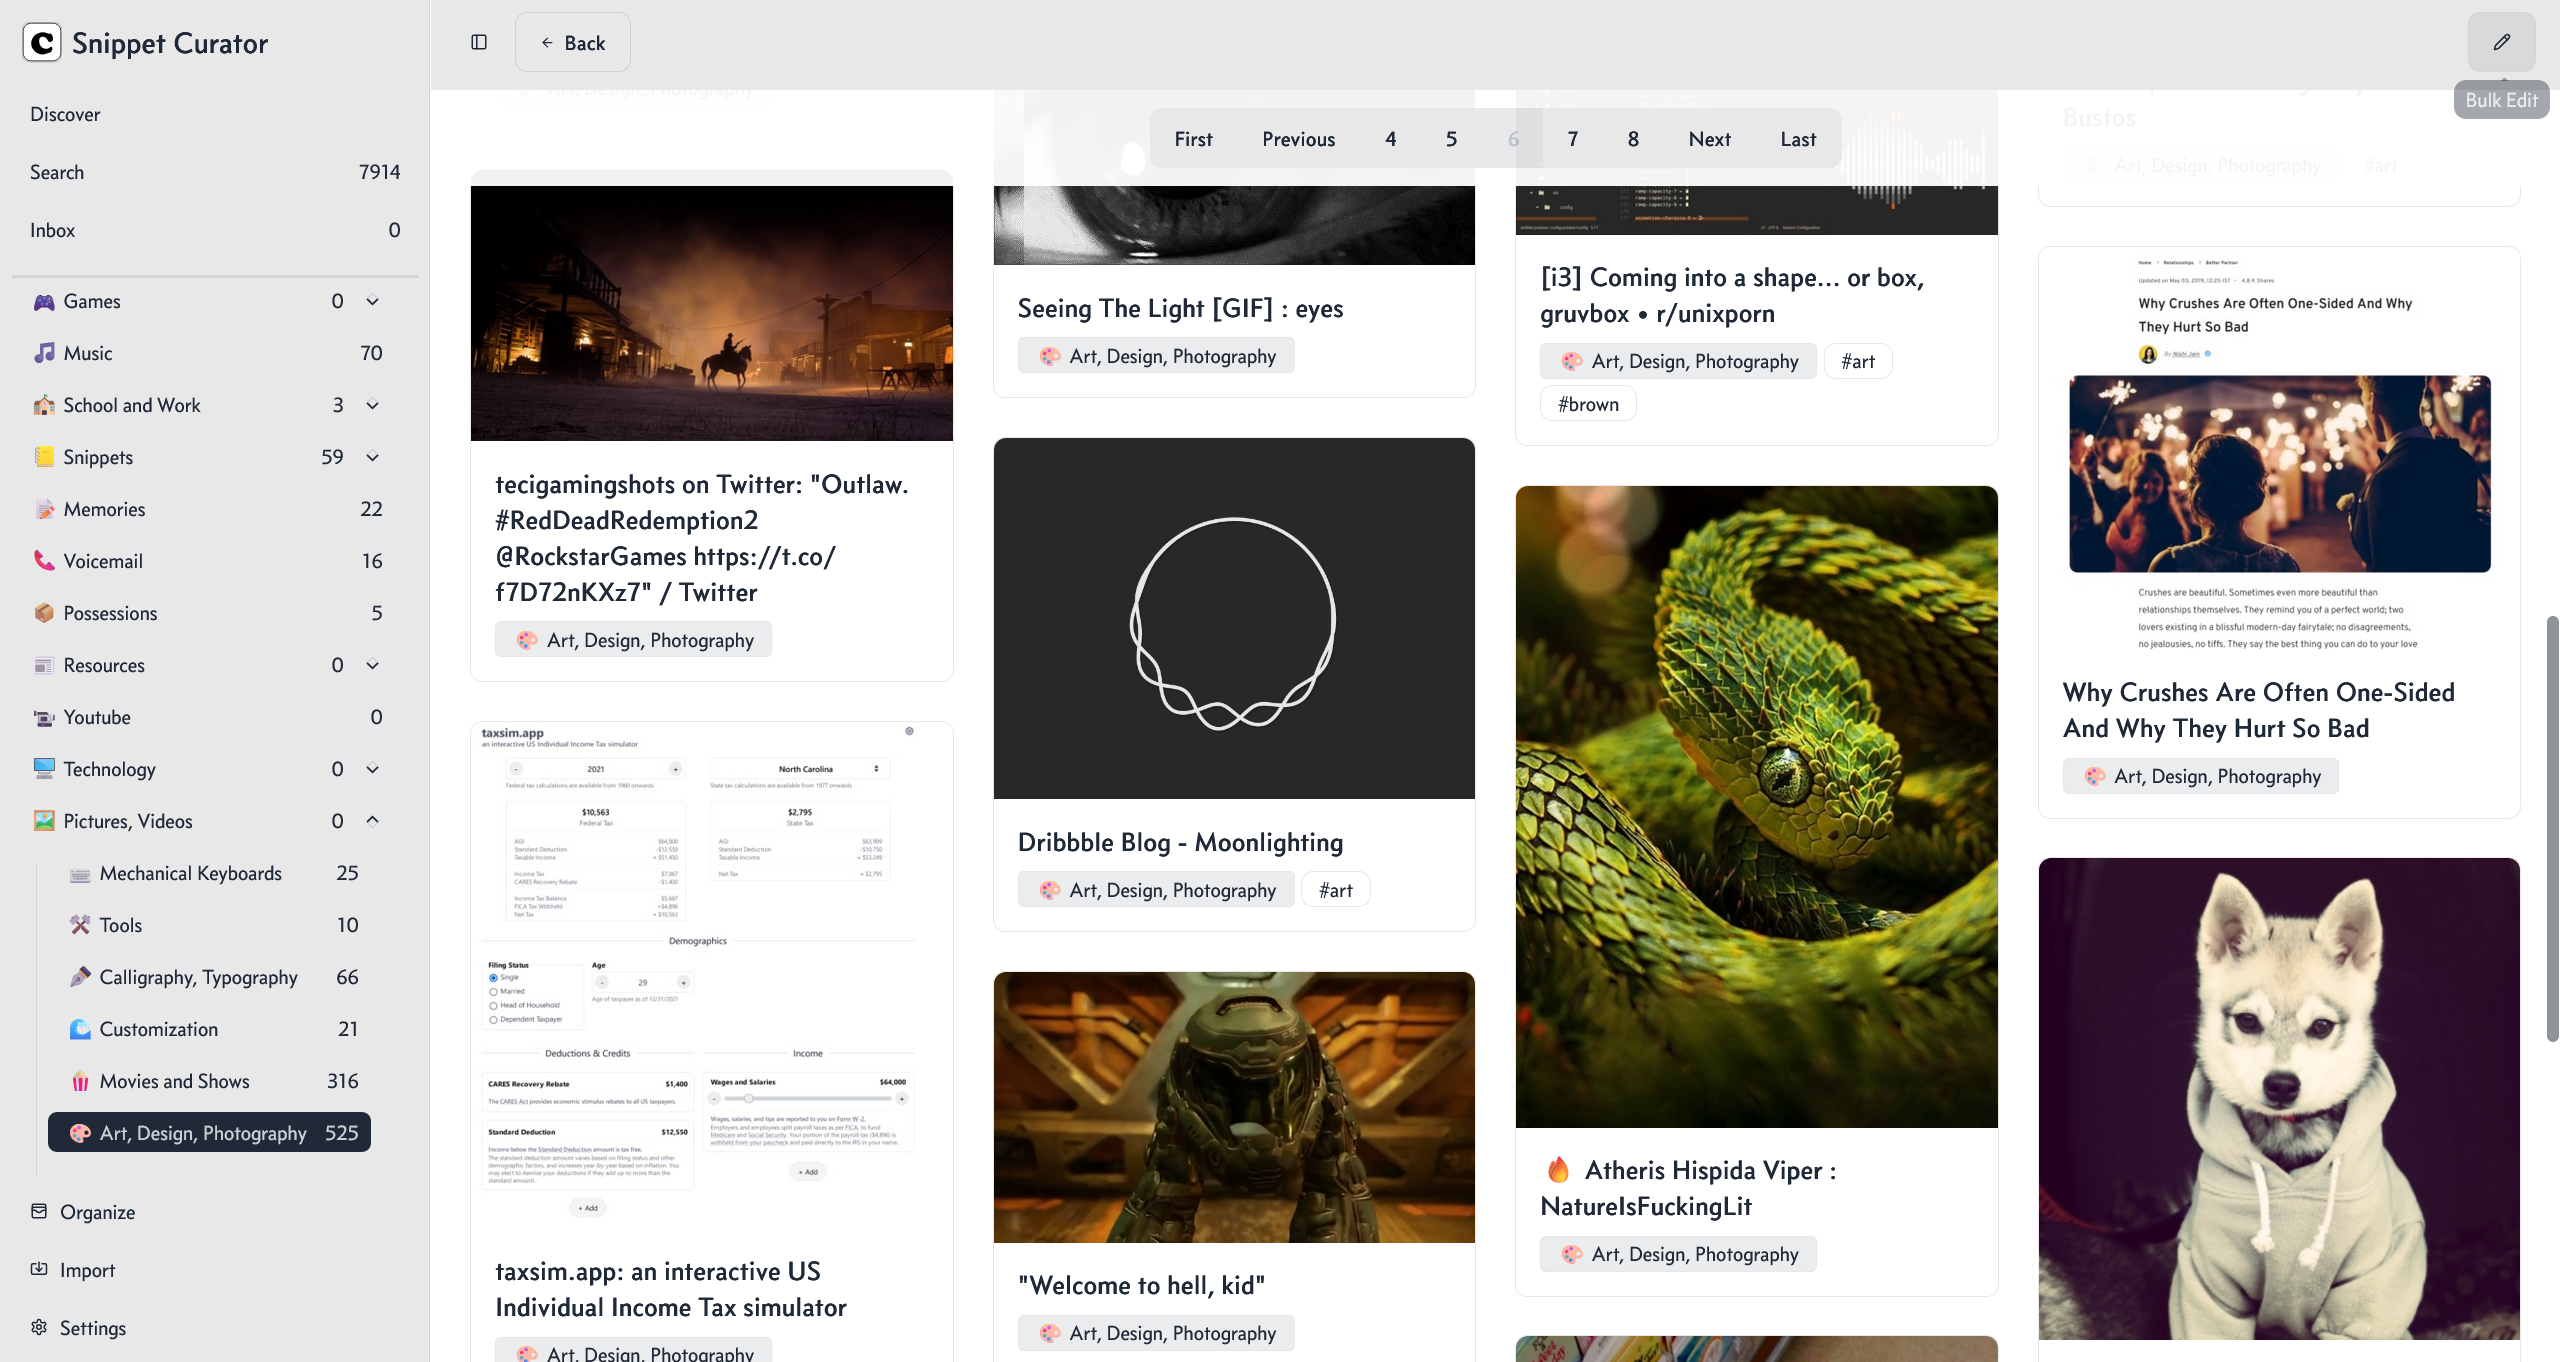Expand the School and Work chevron

tap(372, 405)
